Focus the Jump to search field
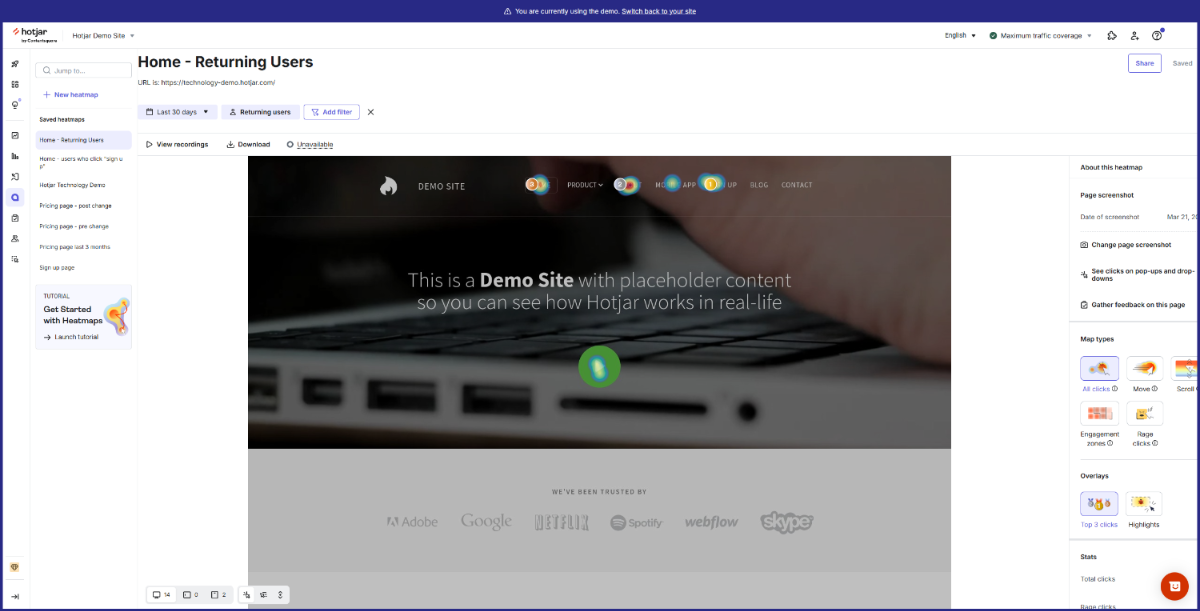The width and height of the screenshot is (1200, 611). click(83, 71)
